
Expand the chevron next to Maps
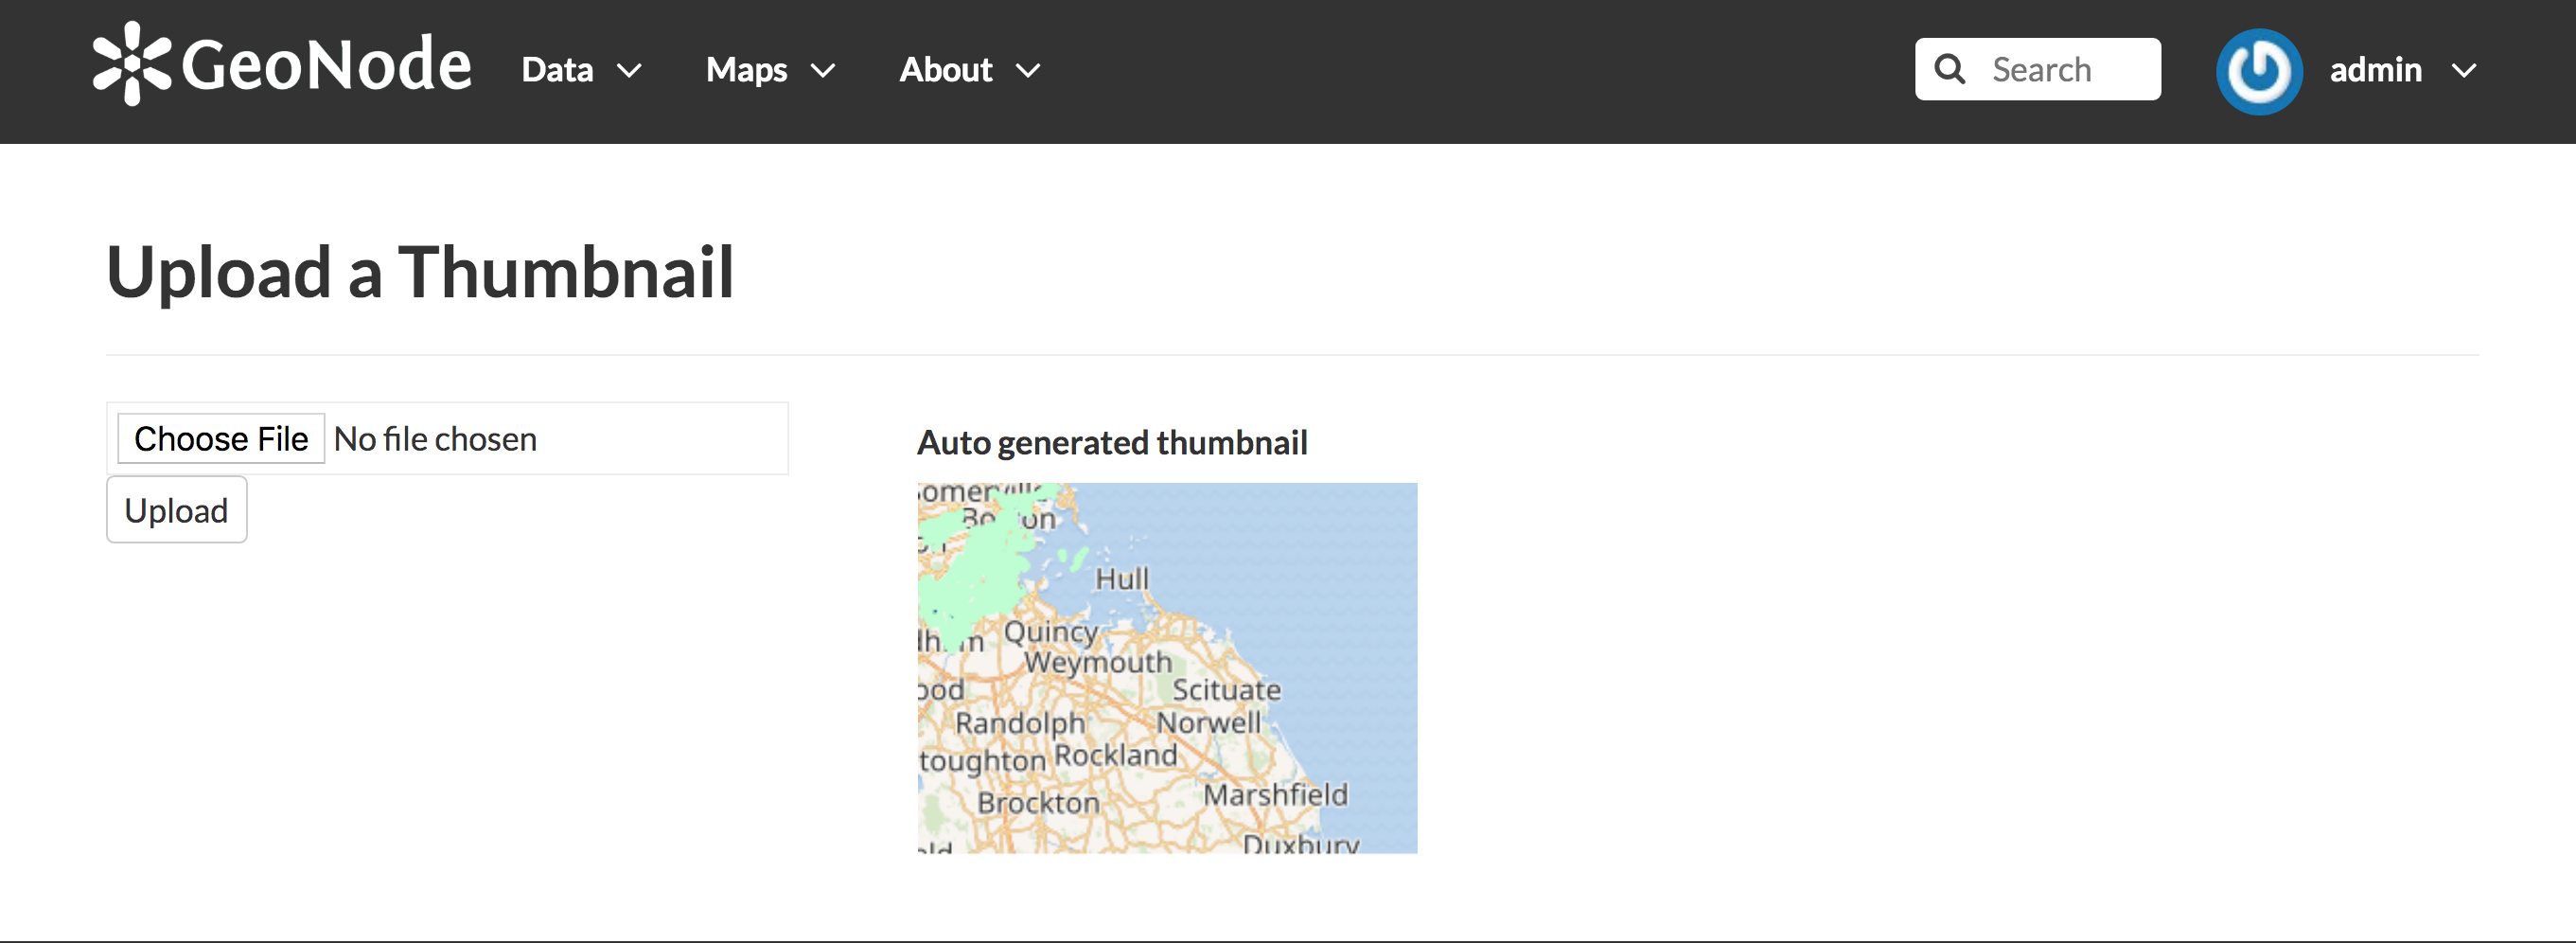[822, 71]
